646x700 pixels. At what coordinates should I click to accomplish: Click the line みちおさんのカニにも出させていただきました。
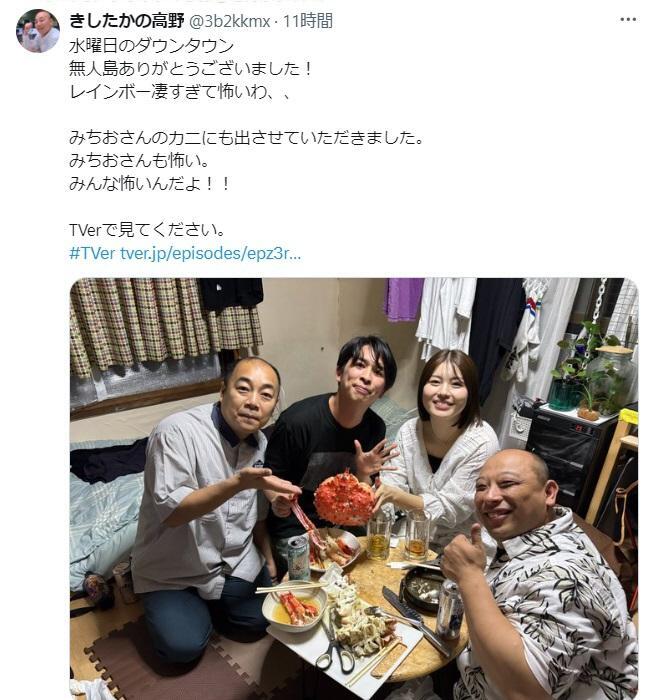[246, 138]
